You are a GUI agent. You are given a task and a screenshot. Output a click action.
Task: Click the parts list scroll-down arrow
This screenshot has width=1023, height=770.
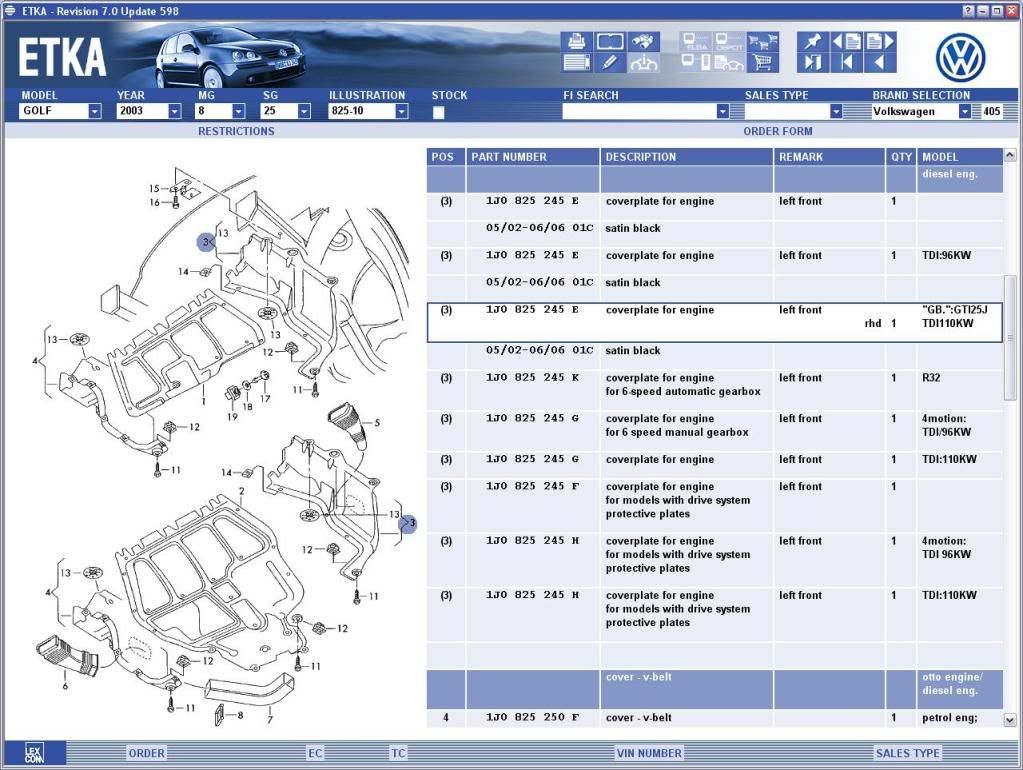(1010, 720)
